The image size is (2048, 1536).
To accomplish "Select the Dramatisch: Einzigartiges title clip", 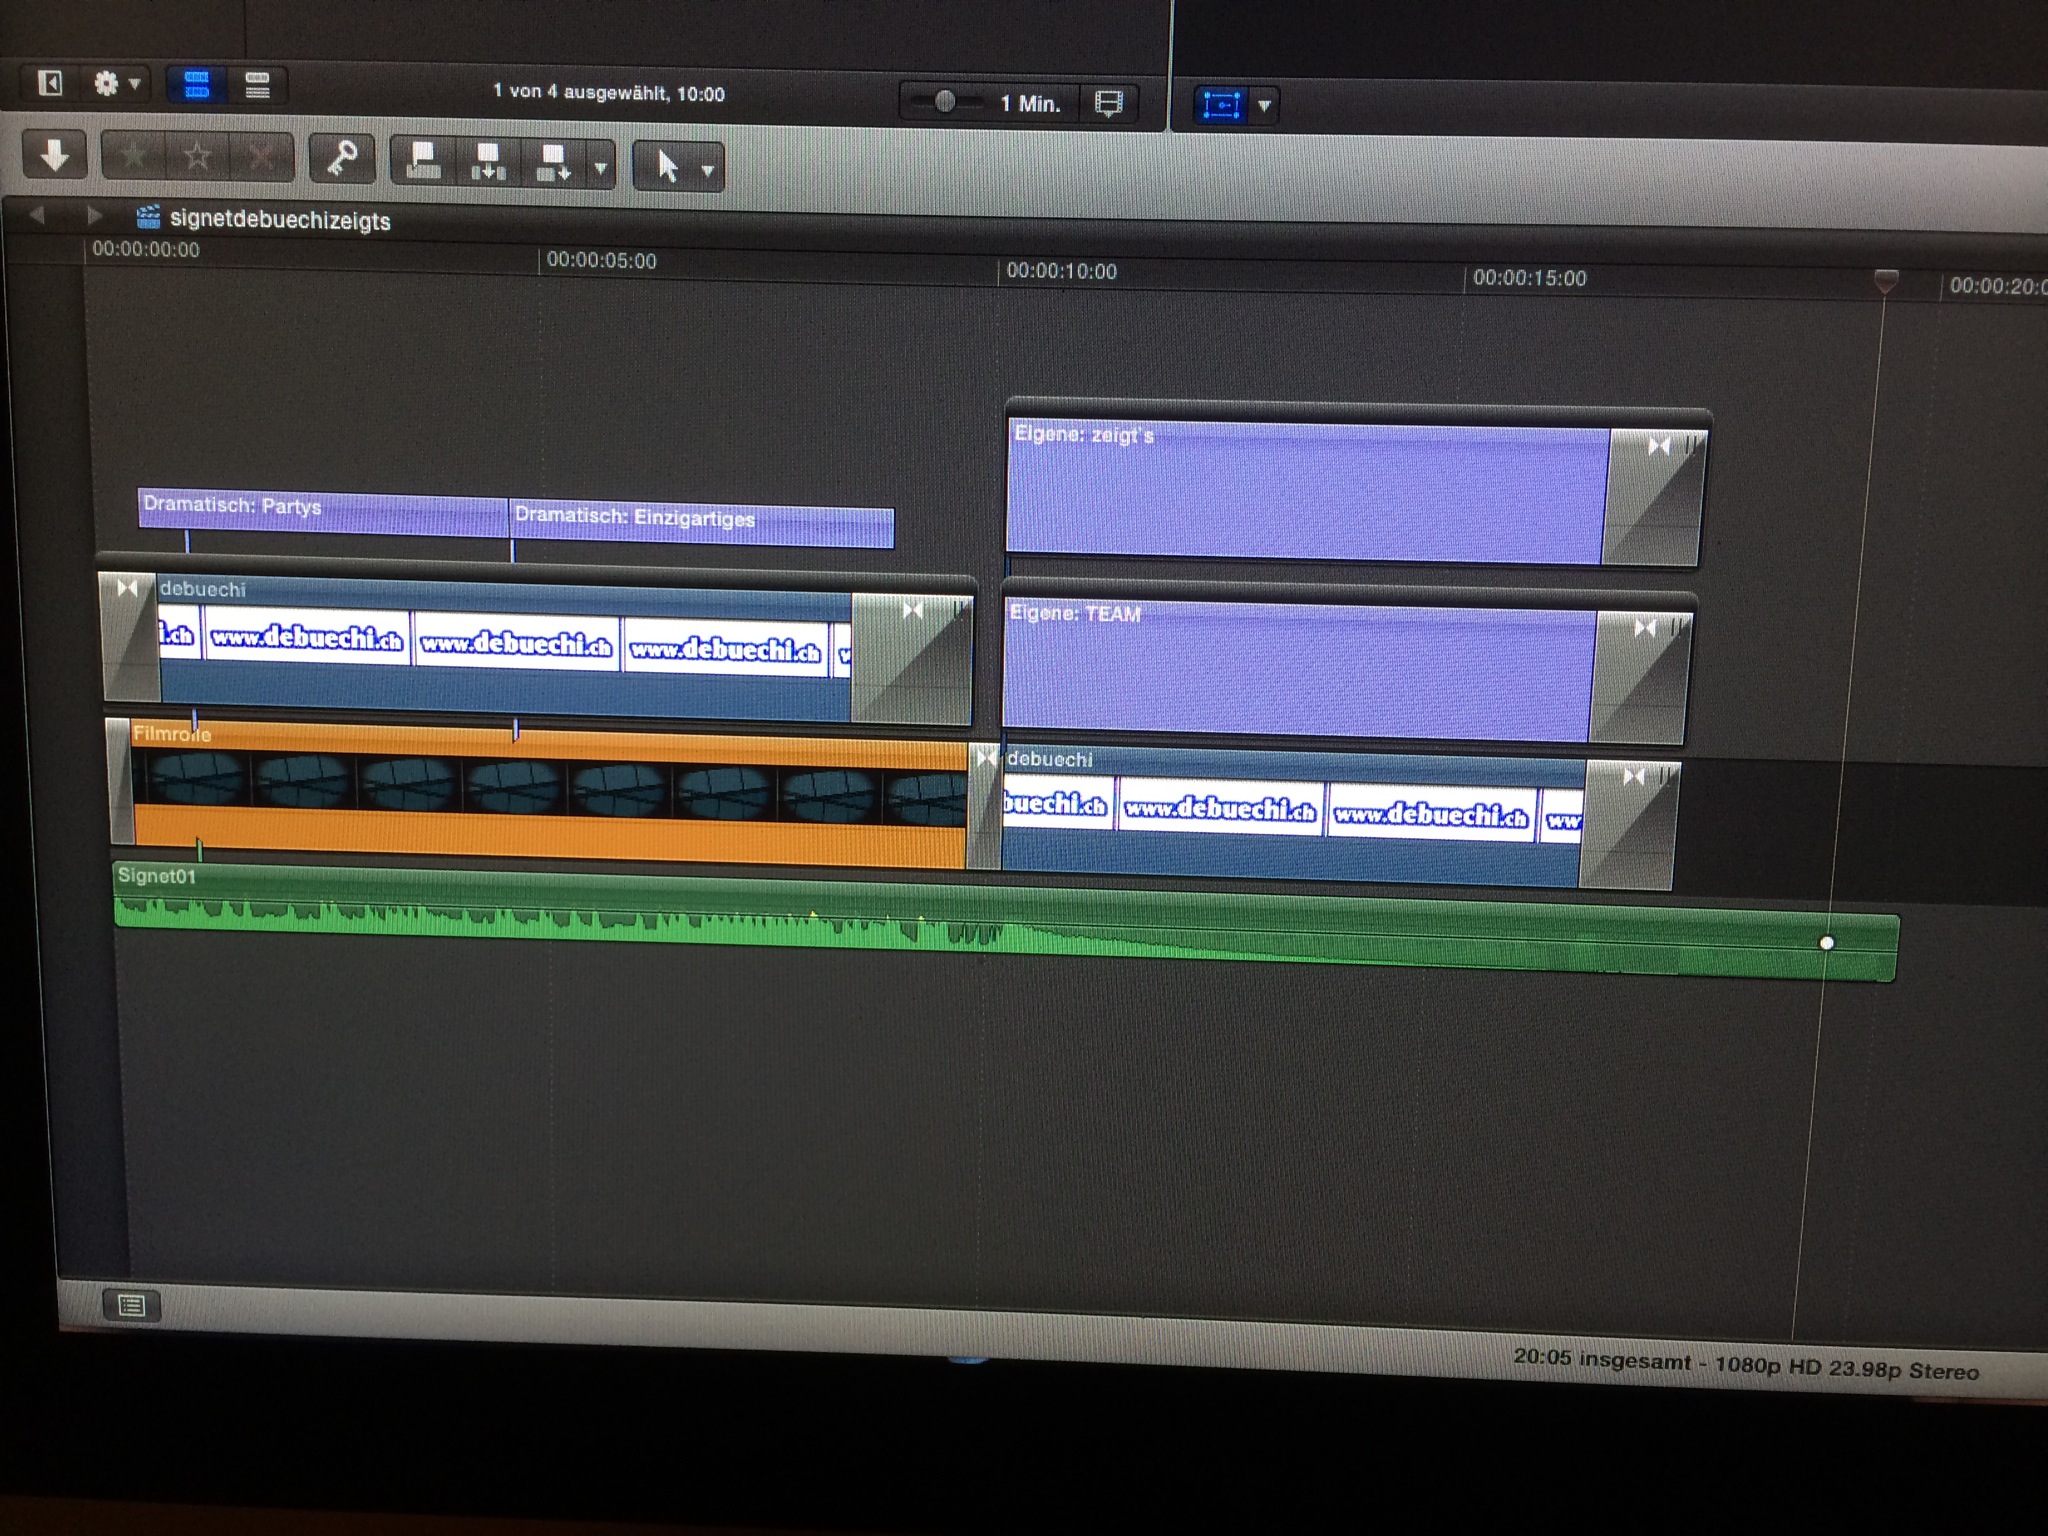I will coord(702,525).
